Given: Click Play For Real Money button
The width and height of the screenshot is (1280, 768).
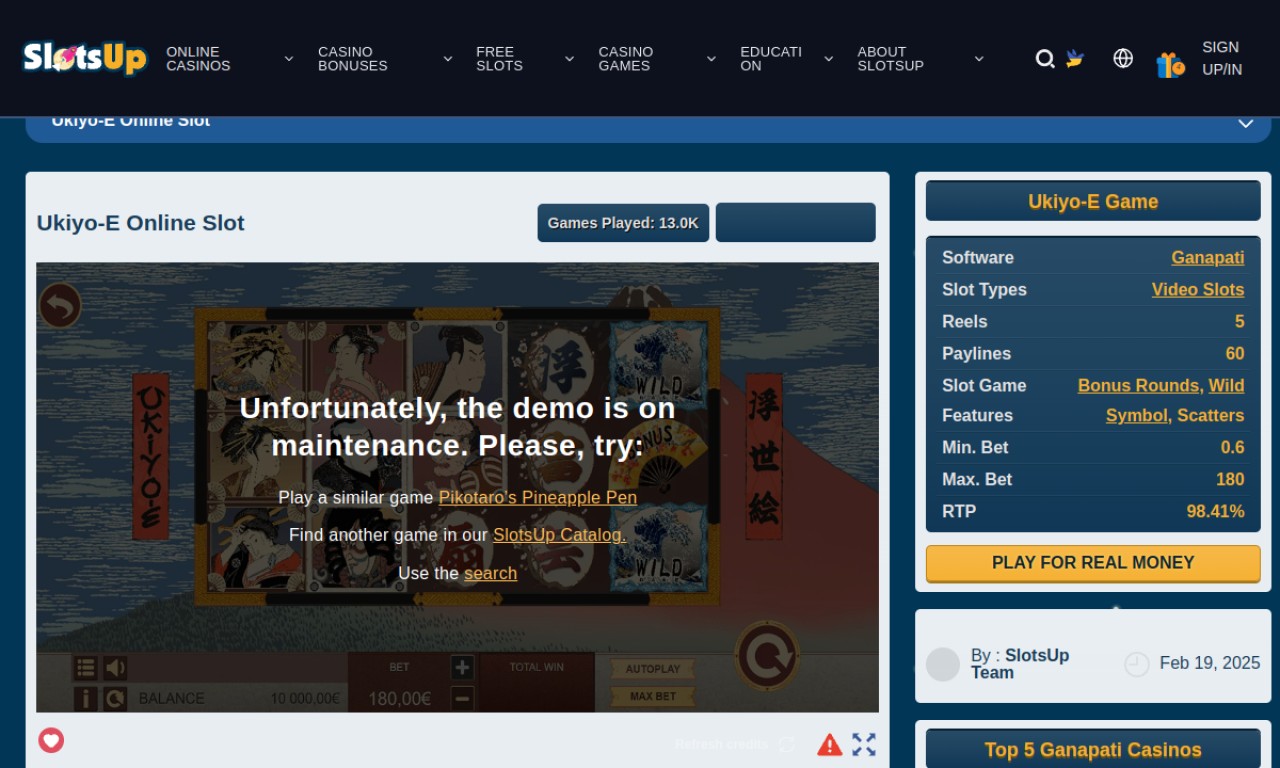Looking at the screenshot, I should coord(1093,563).
